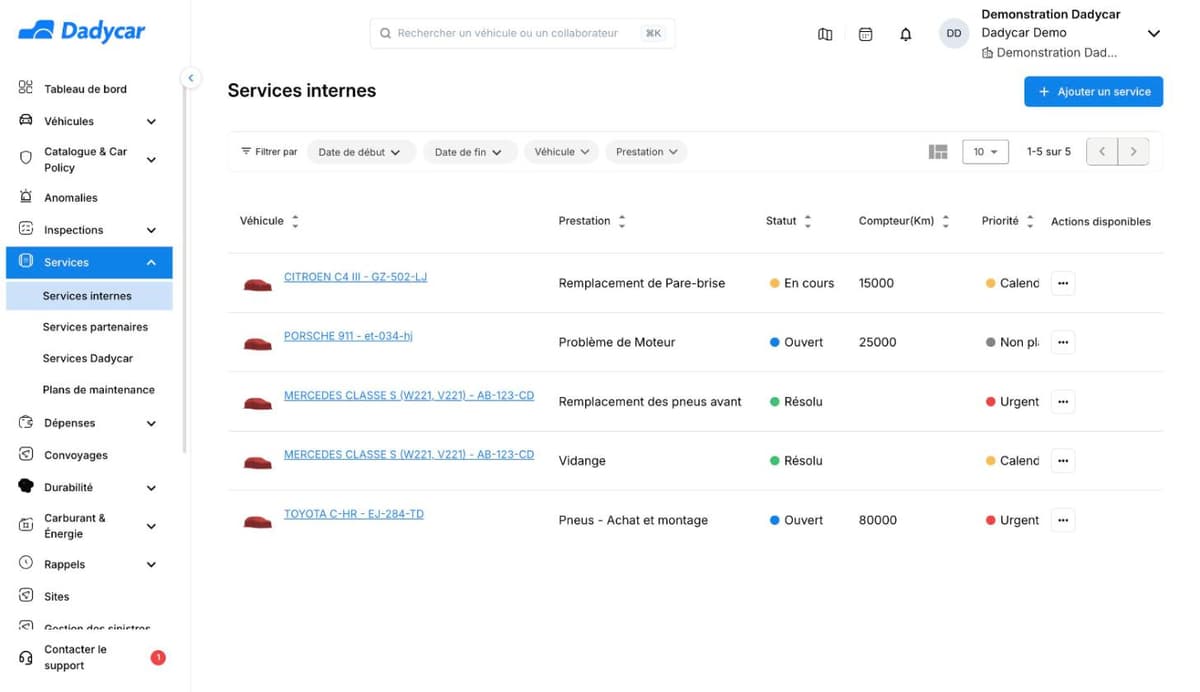
Task: Select Services internes submenu item
Action: point(89,296)
